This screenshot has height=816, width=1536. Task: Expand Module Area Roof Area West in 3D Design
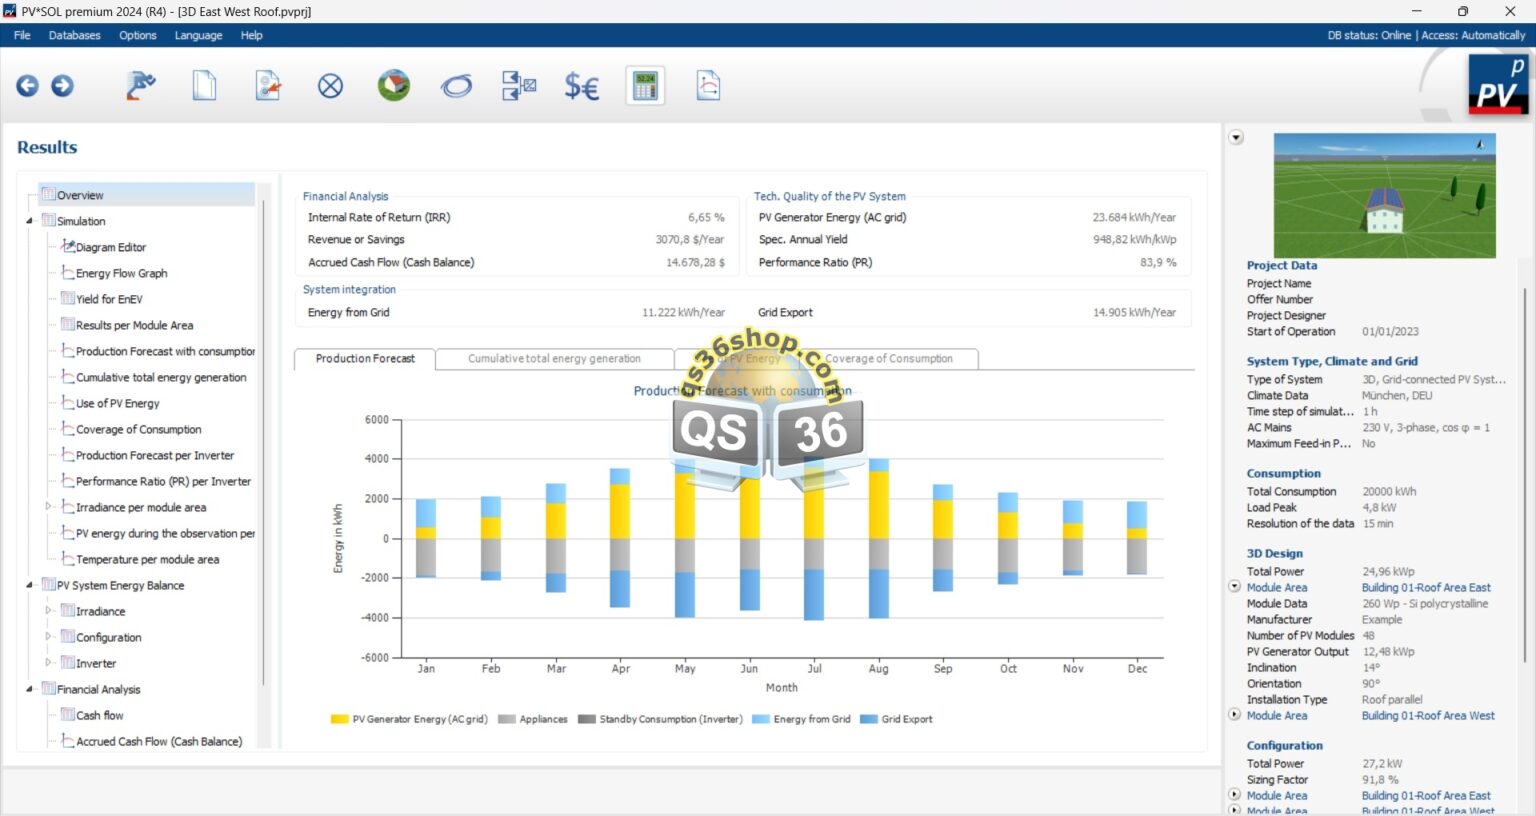pos(1235,715)
